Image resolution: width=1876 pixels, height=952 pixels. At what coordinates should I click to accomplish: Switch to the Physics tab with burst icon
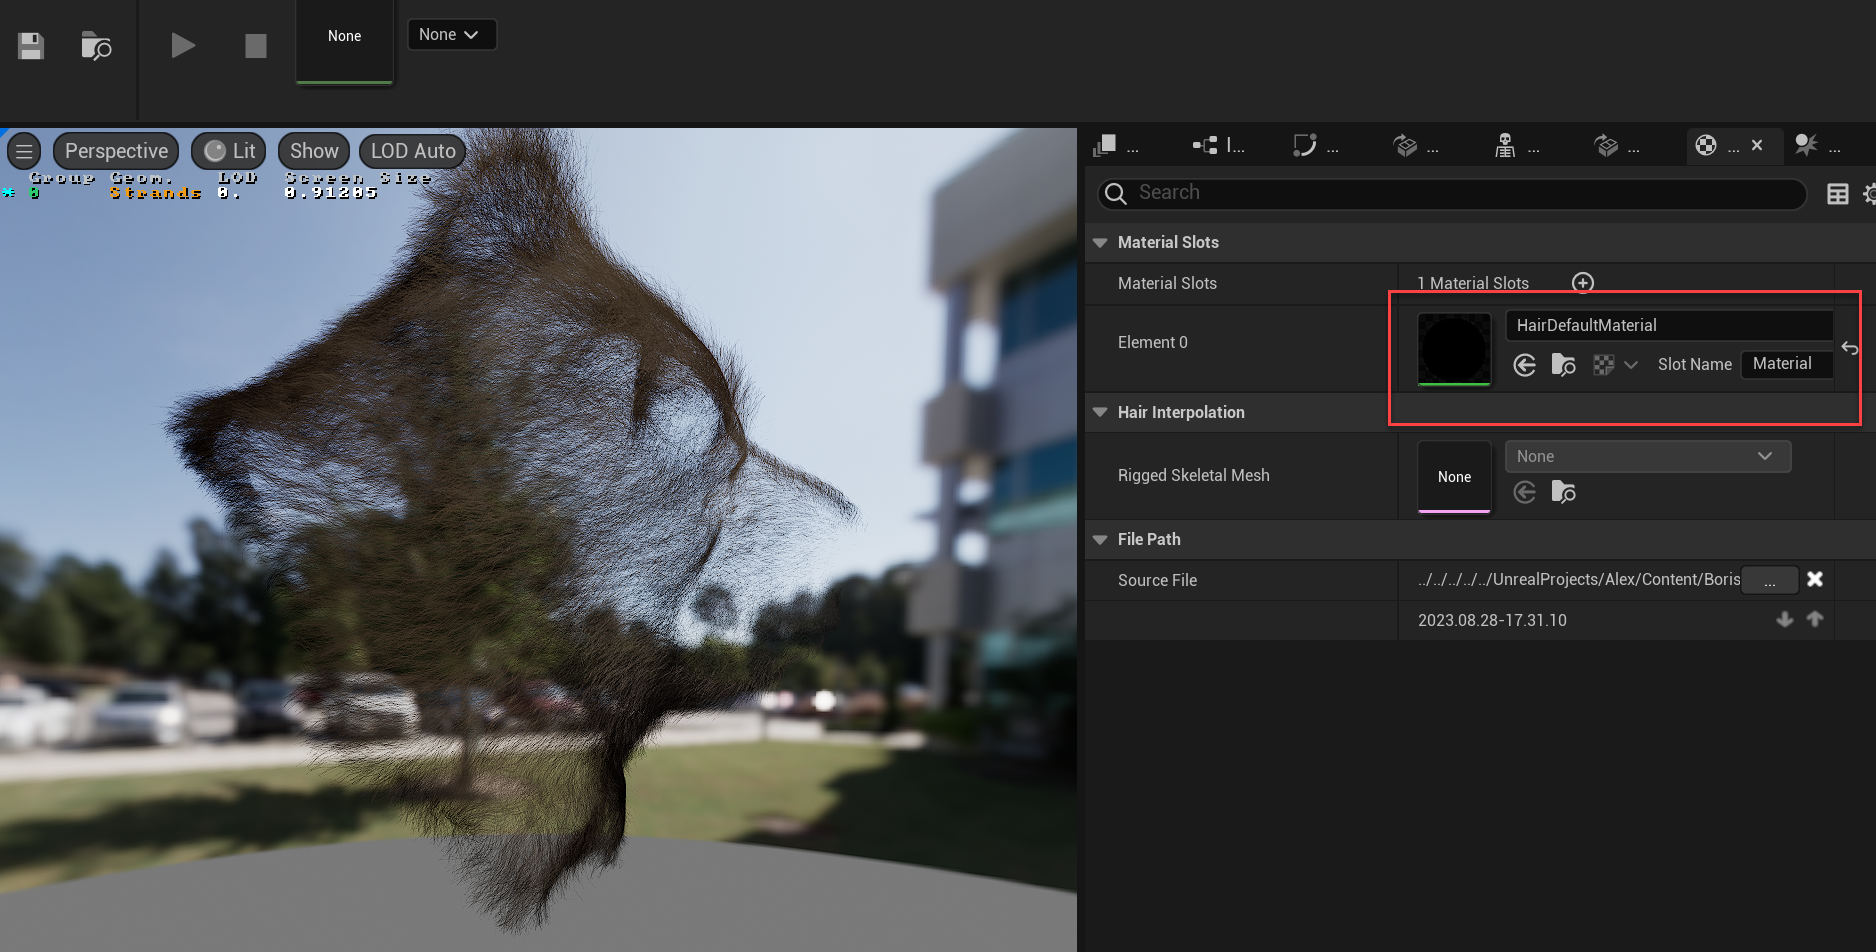click(x=1817, y=146)
